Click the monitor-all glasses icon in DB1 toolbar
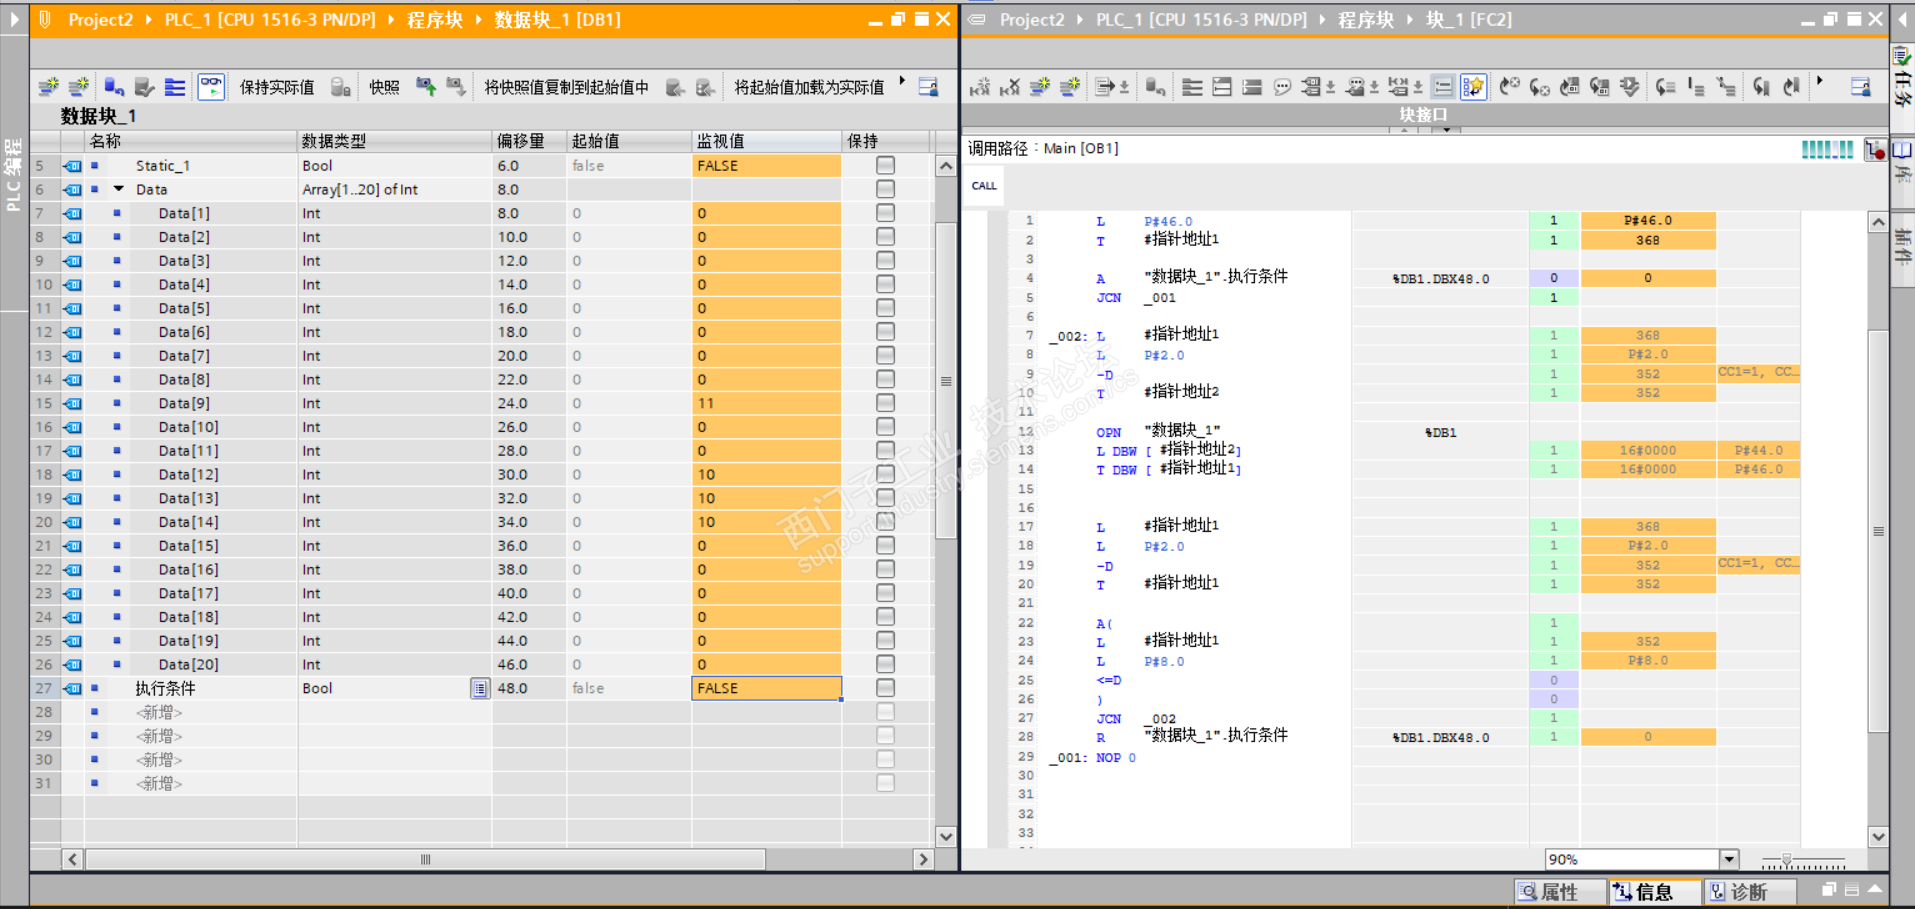1915x909 pixels. point(211,87)
